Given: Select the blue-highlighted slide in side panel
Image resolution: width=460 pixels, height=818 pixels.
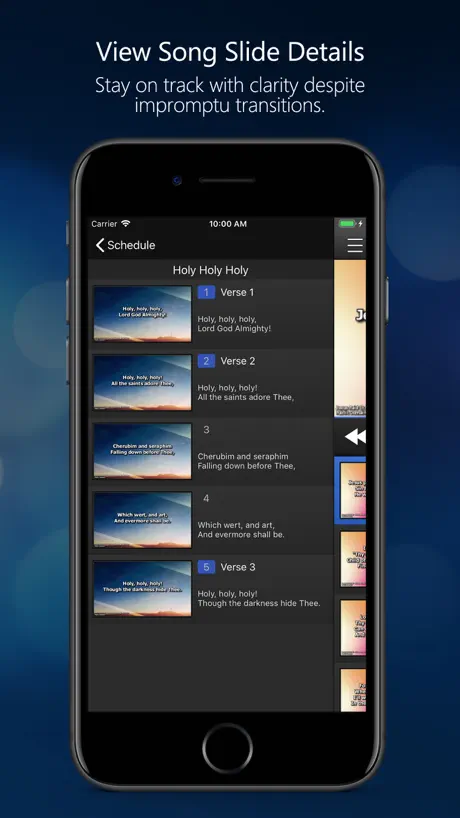Looking at the screenshot, I should pos(350,490).
